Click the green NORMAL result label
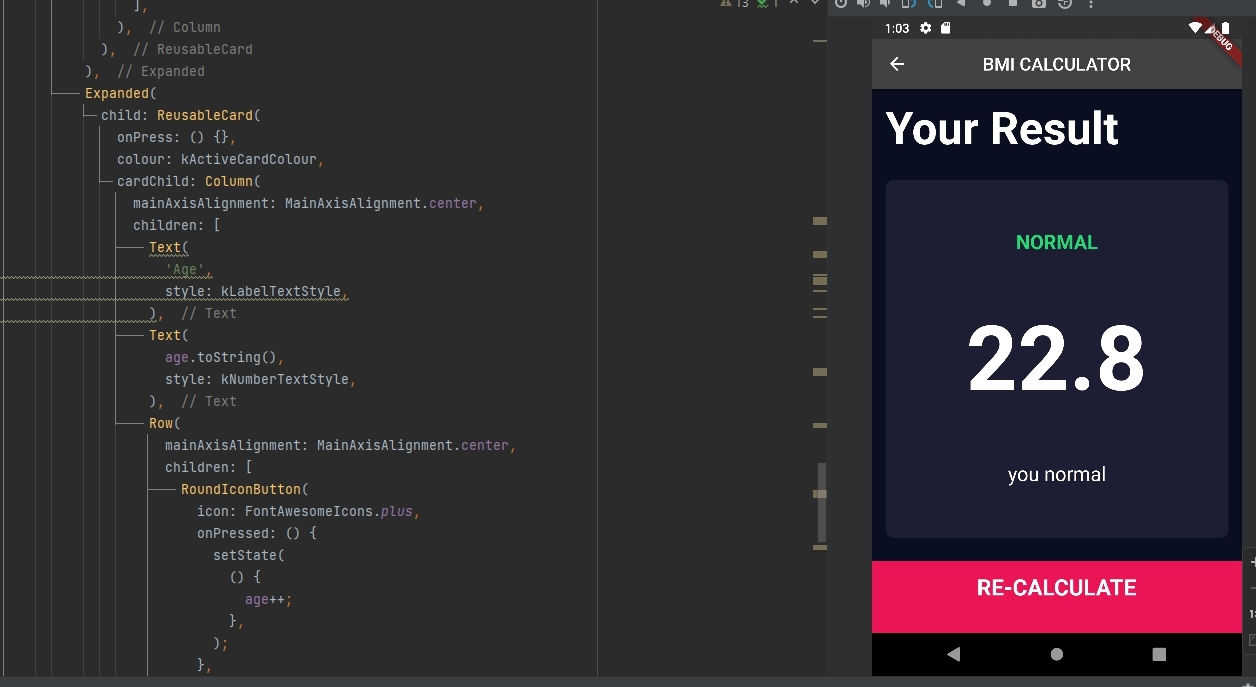1256x687 pixels. (x=1057, y=242)
